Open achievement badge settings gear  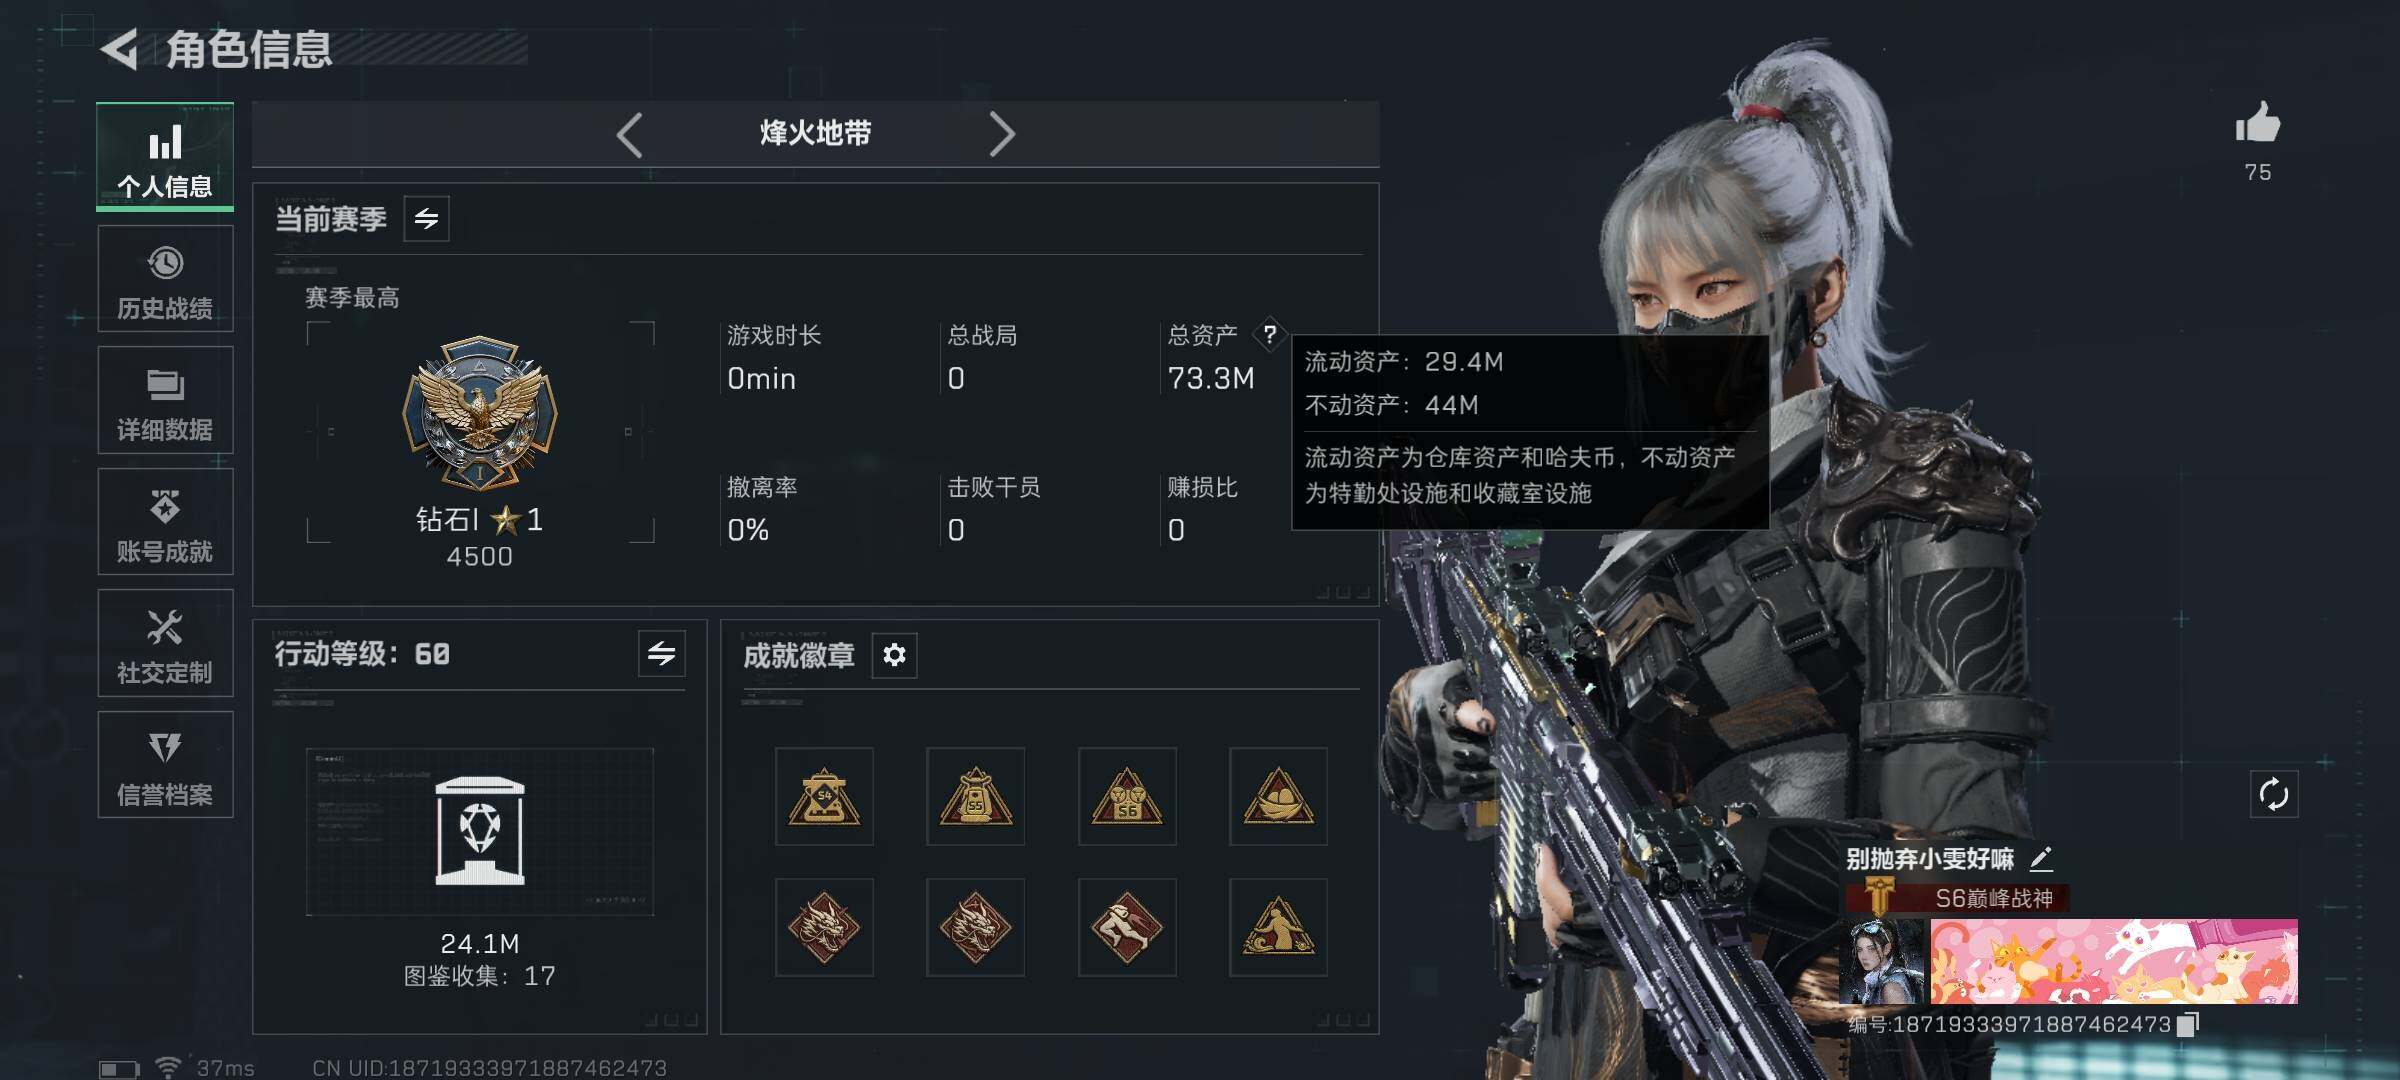click(x=894, y=655)
